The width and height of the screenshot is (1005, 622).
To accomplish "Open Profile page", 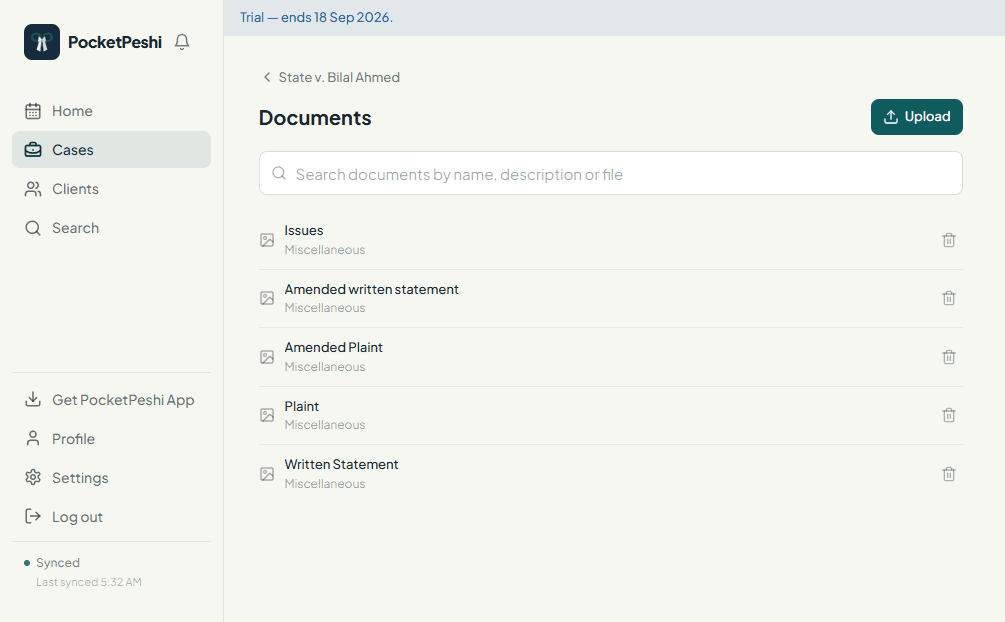I will pyautogui.click(x=111, y=439).
